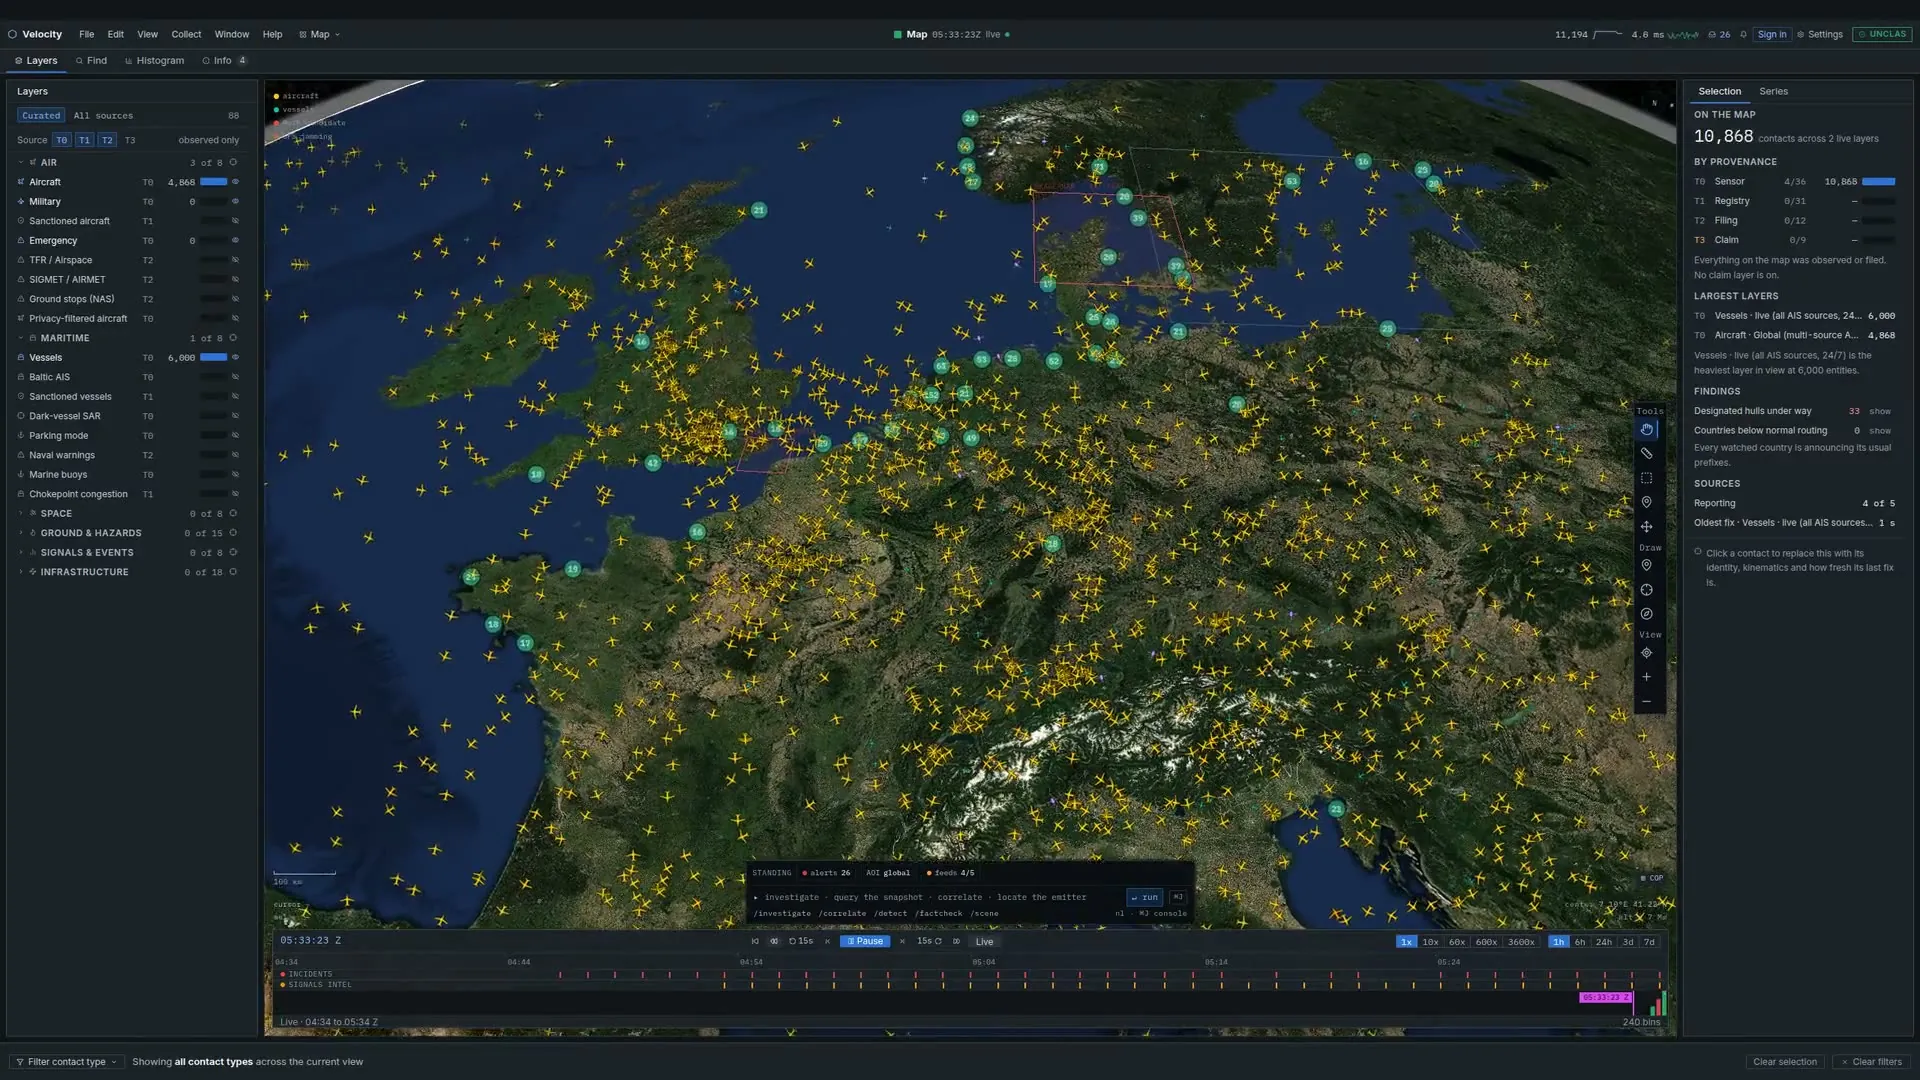
Task: Hide the Aircraft layer eye toggle
Action: pyautogui.click(x=236, y=182)
